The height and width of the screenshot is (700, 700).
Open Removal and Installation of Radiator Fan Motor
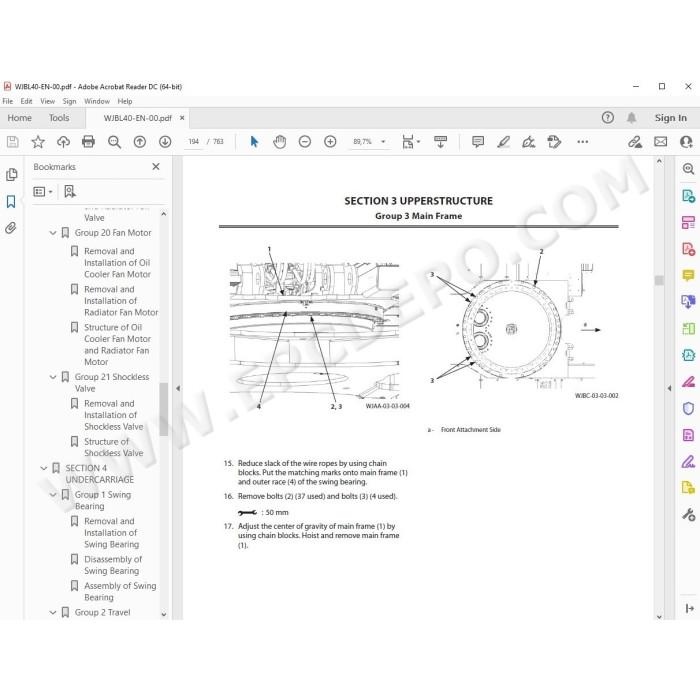[121, 301]
